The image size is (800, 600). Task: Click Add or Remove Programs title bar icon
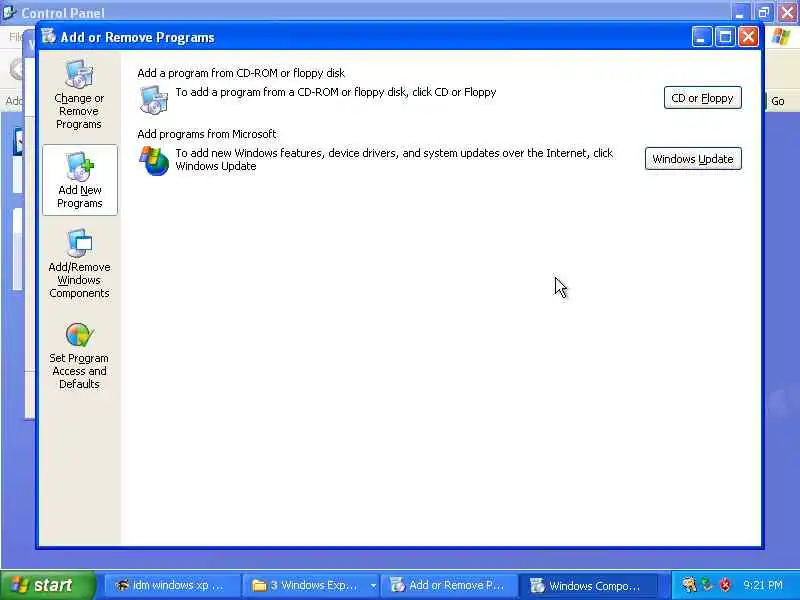click(x=48, y=36)
